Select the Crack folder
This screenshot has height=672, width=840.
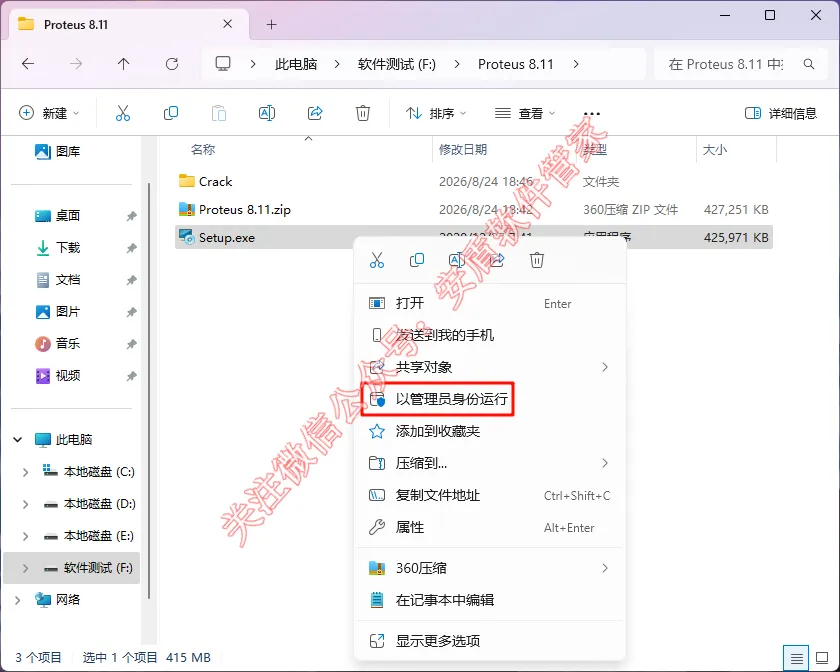[474, 182]
